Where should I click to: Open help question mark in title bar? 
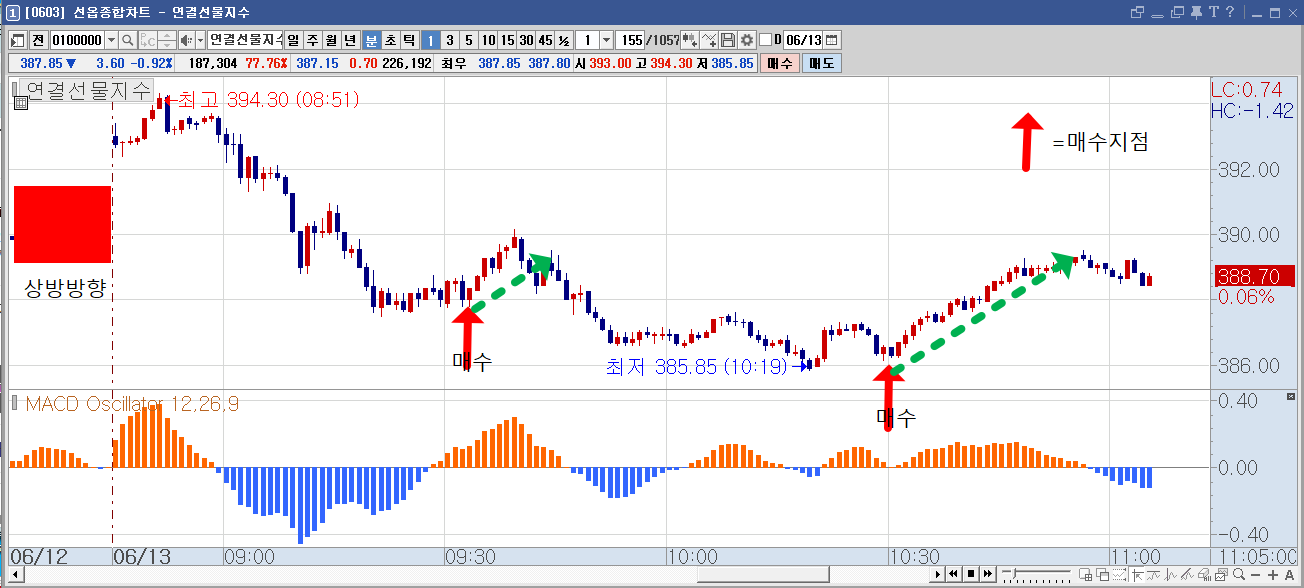pos(1230,12)
